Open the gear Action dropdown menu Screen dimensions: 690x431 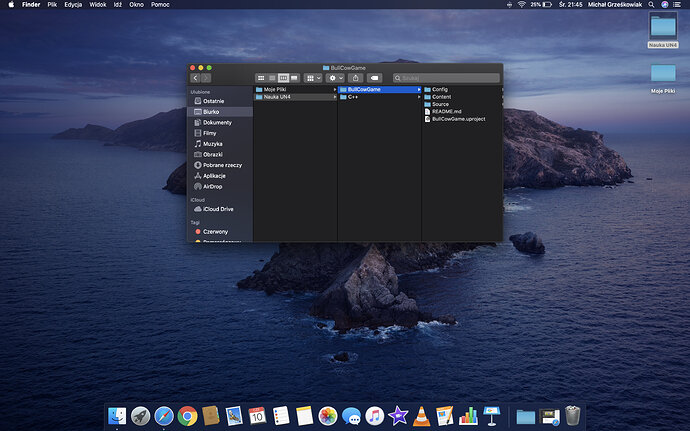337,77
